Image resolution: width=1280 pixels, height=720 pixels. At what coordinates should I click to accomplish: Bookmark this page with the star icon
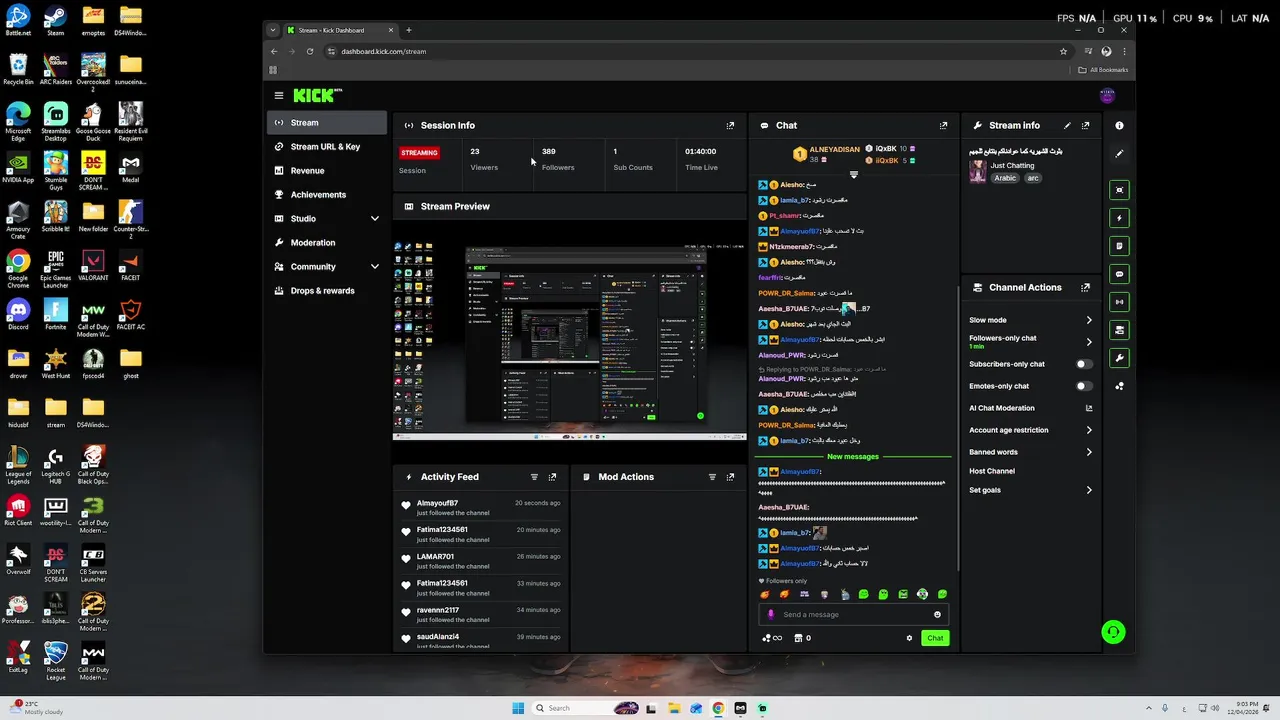tap(1064, 51)
